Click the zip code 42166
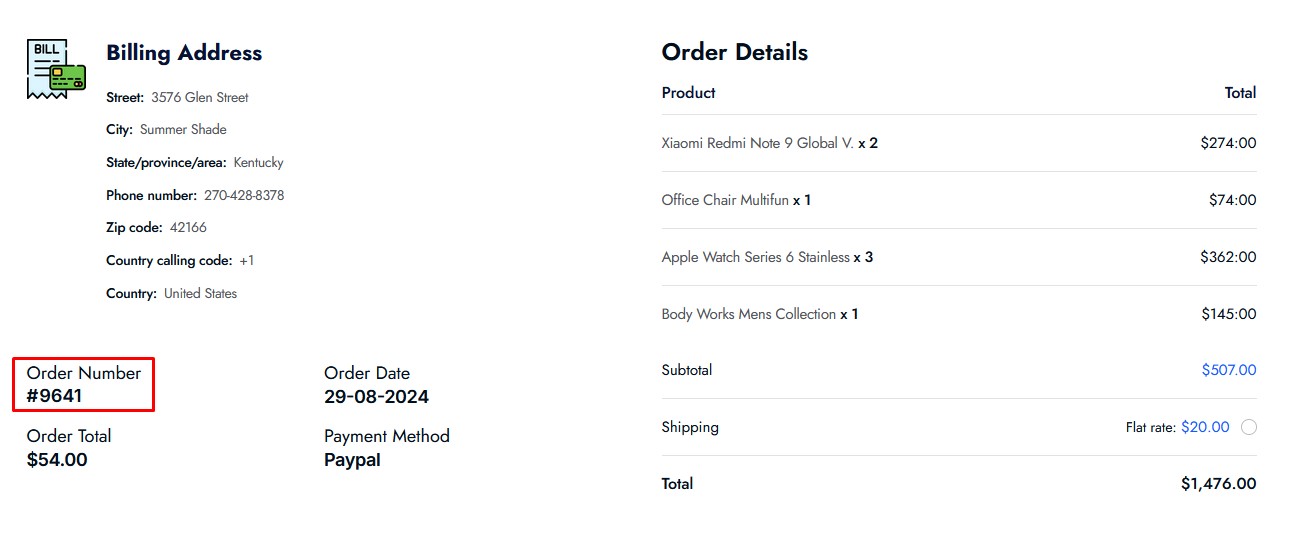1297x538 pixels. [188, 227]
